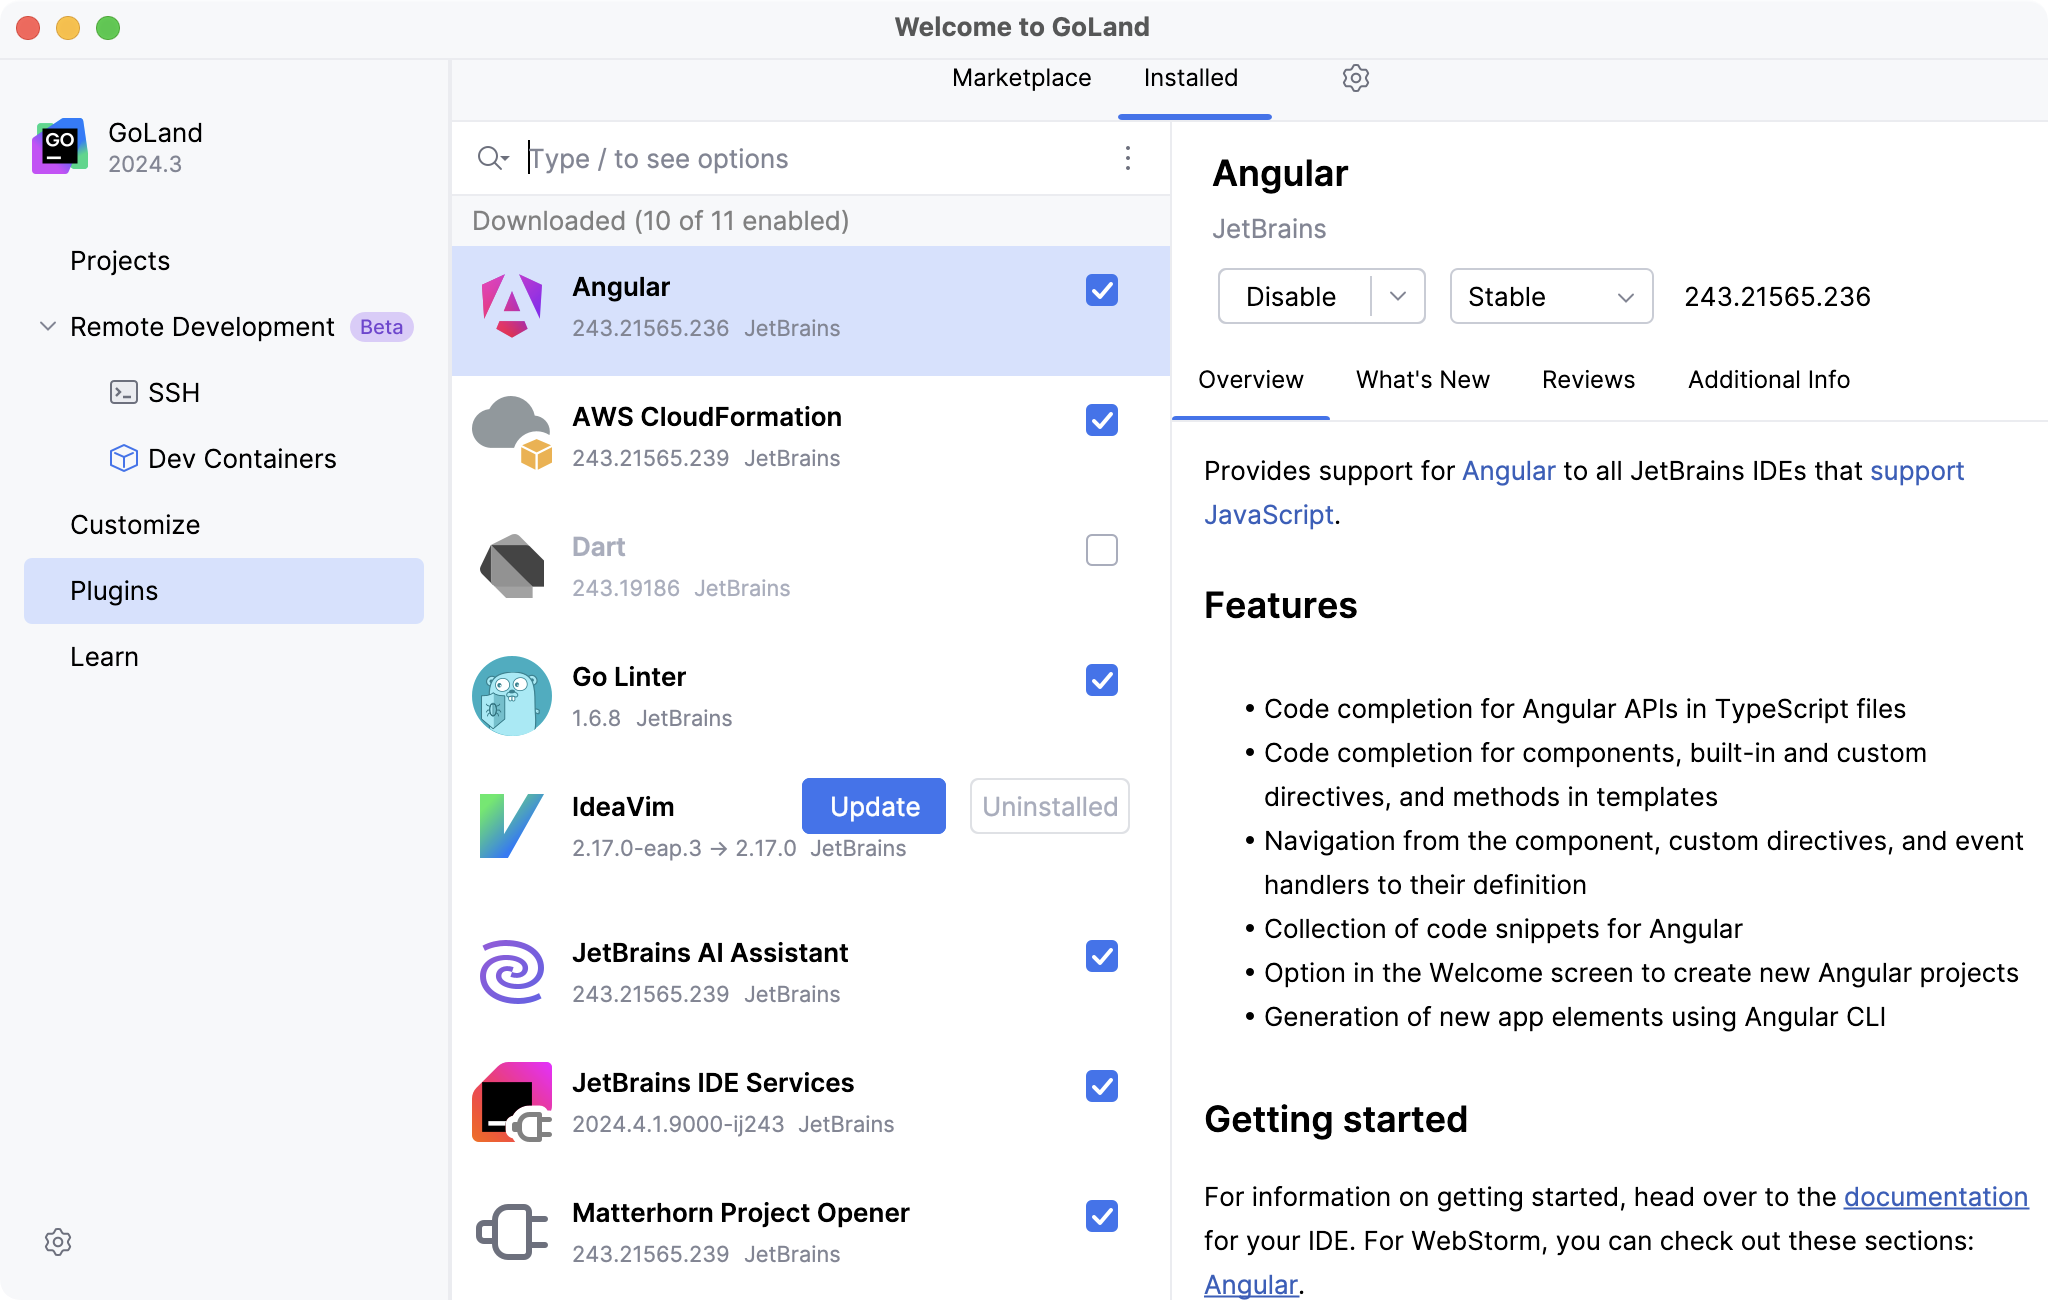The height and width of the screenshot is (1300, 2048).
Task: Open the documentation link
Action: (x=1933, y=1197)
